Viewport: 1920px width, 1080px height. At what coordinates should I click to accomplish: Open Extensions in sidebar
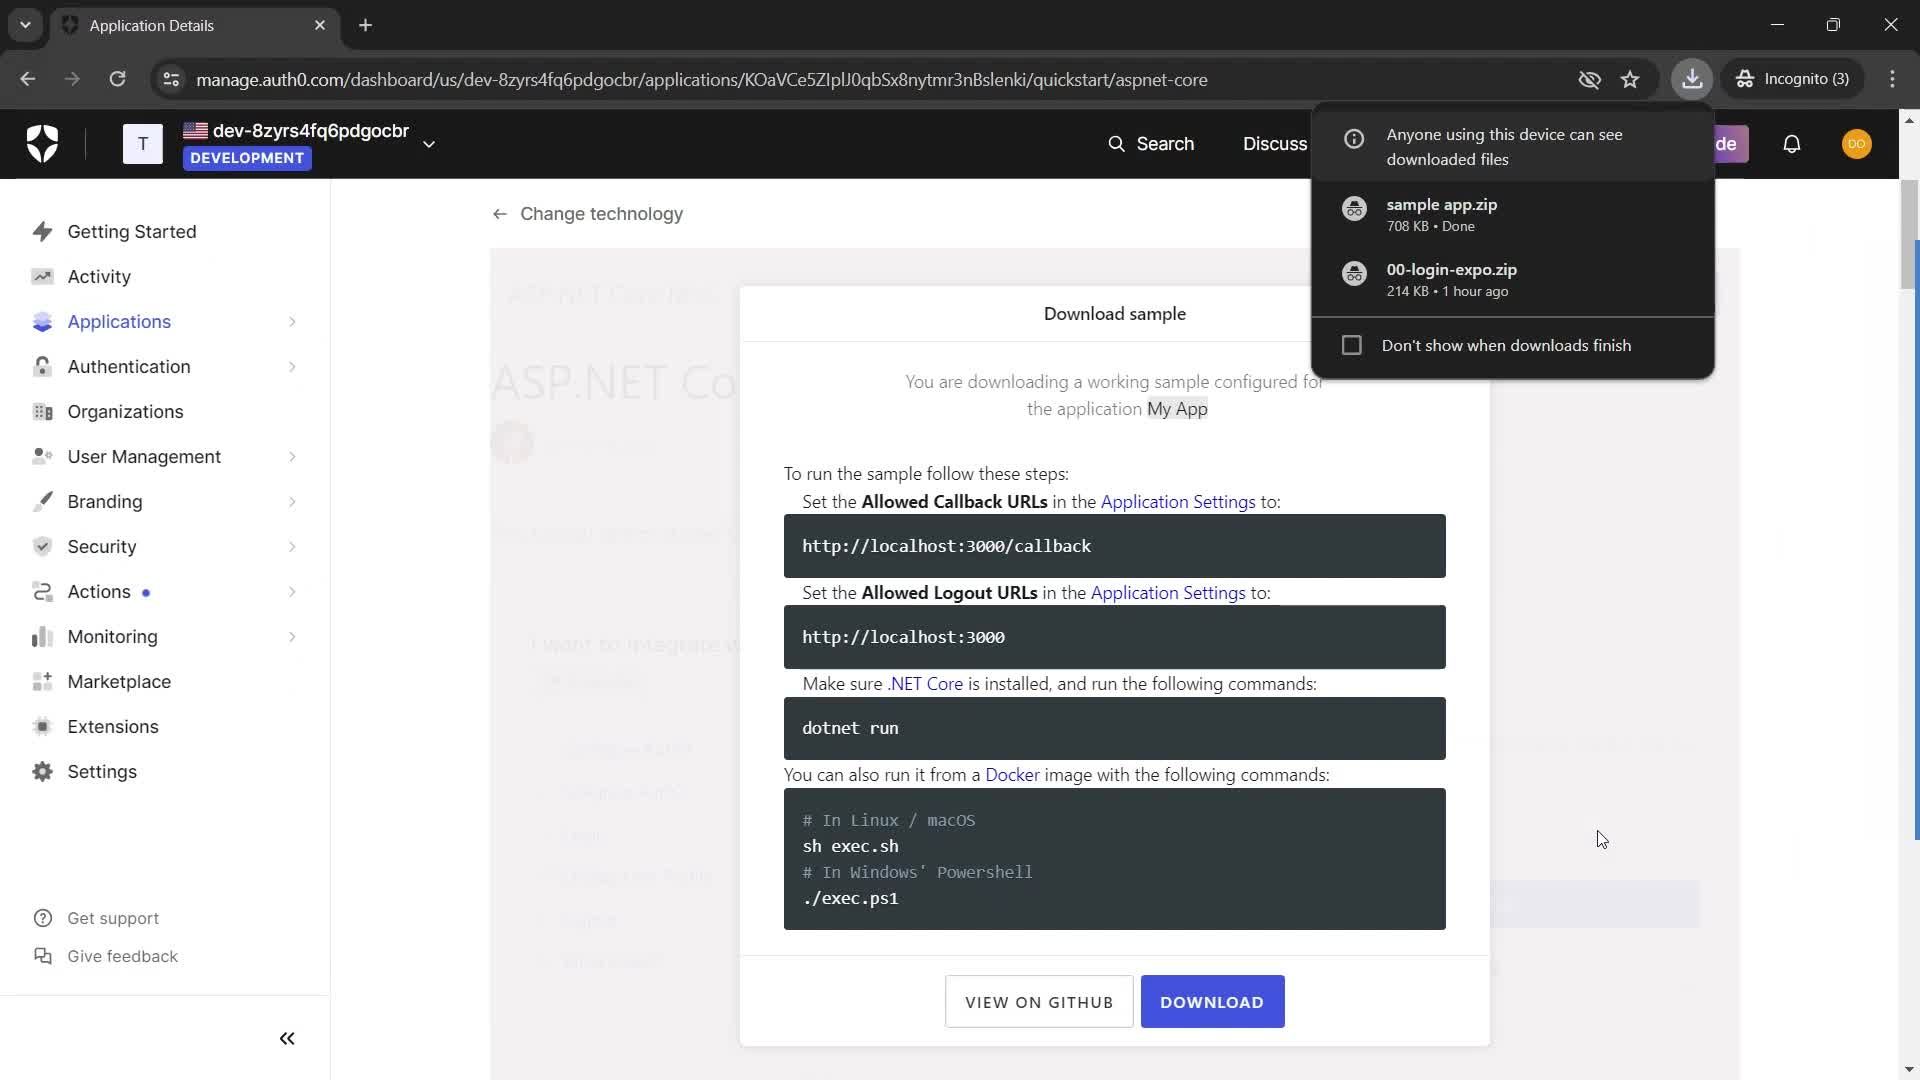(113, 727)
